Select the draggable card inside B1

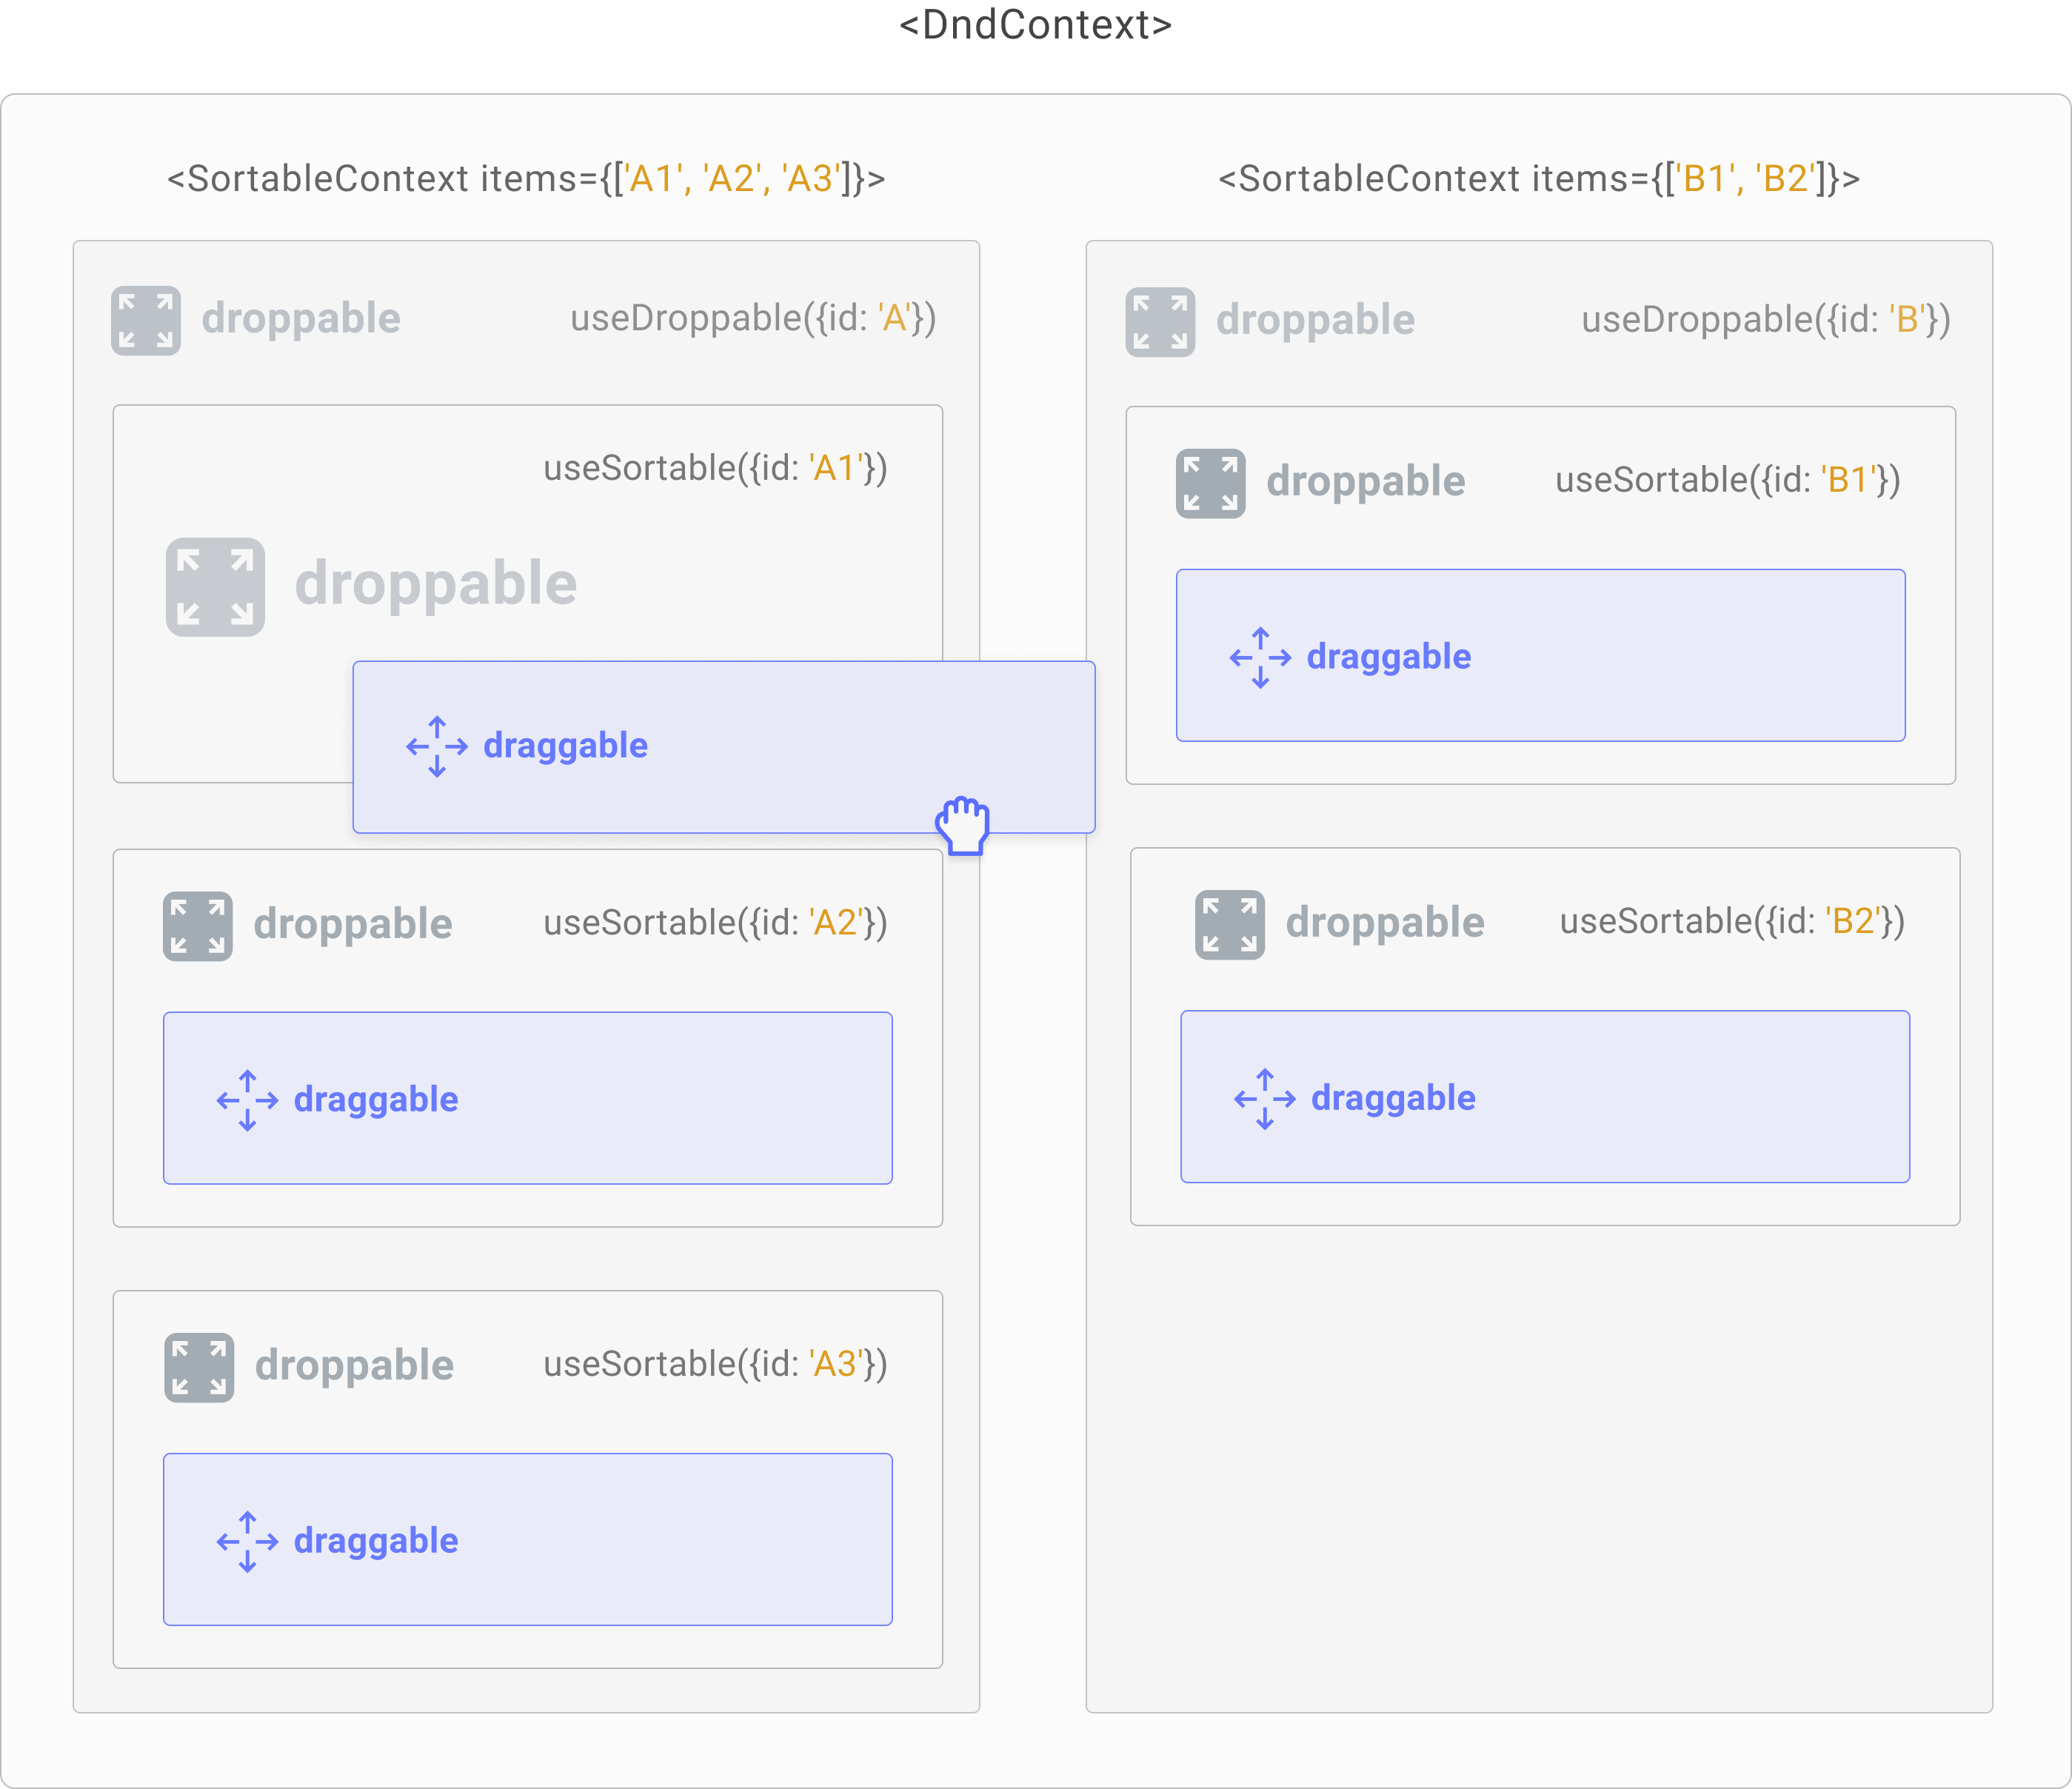[x=1541, y=655]
